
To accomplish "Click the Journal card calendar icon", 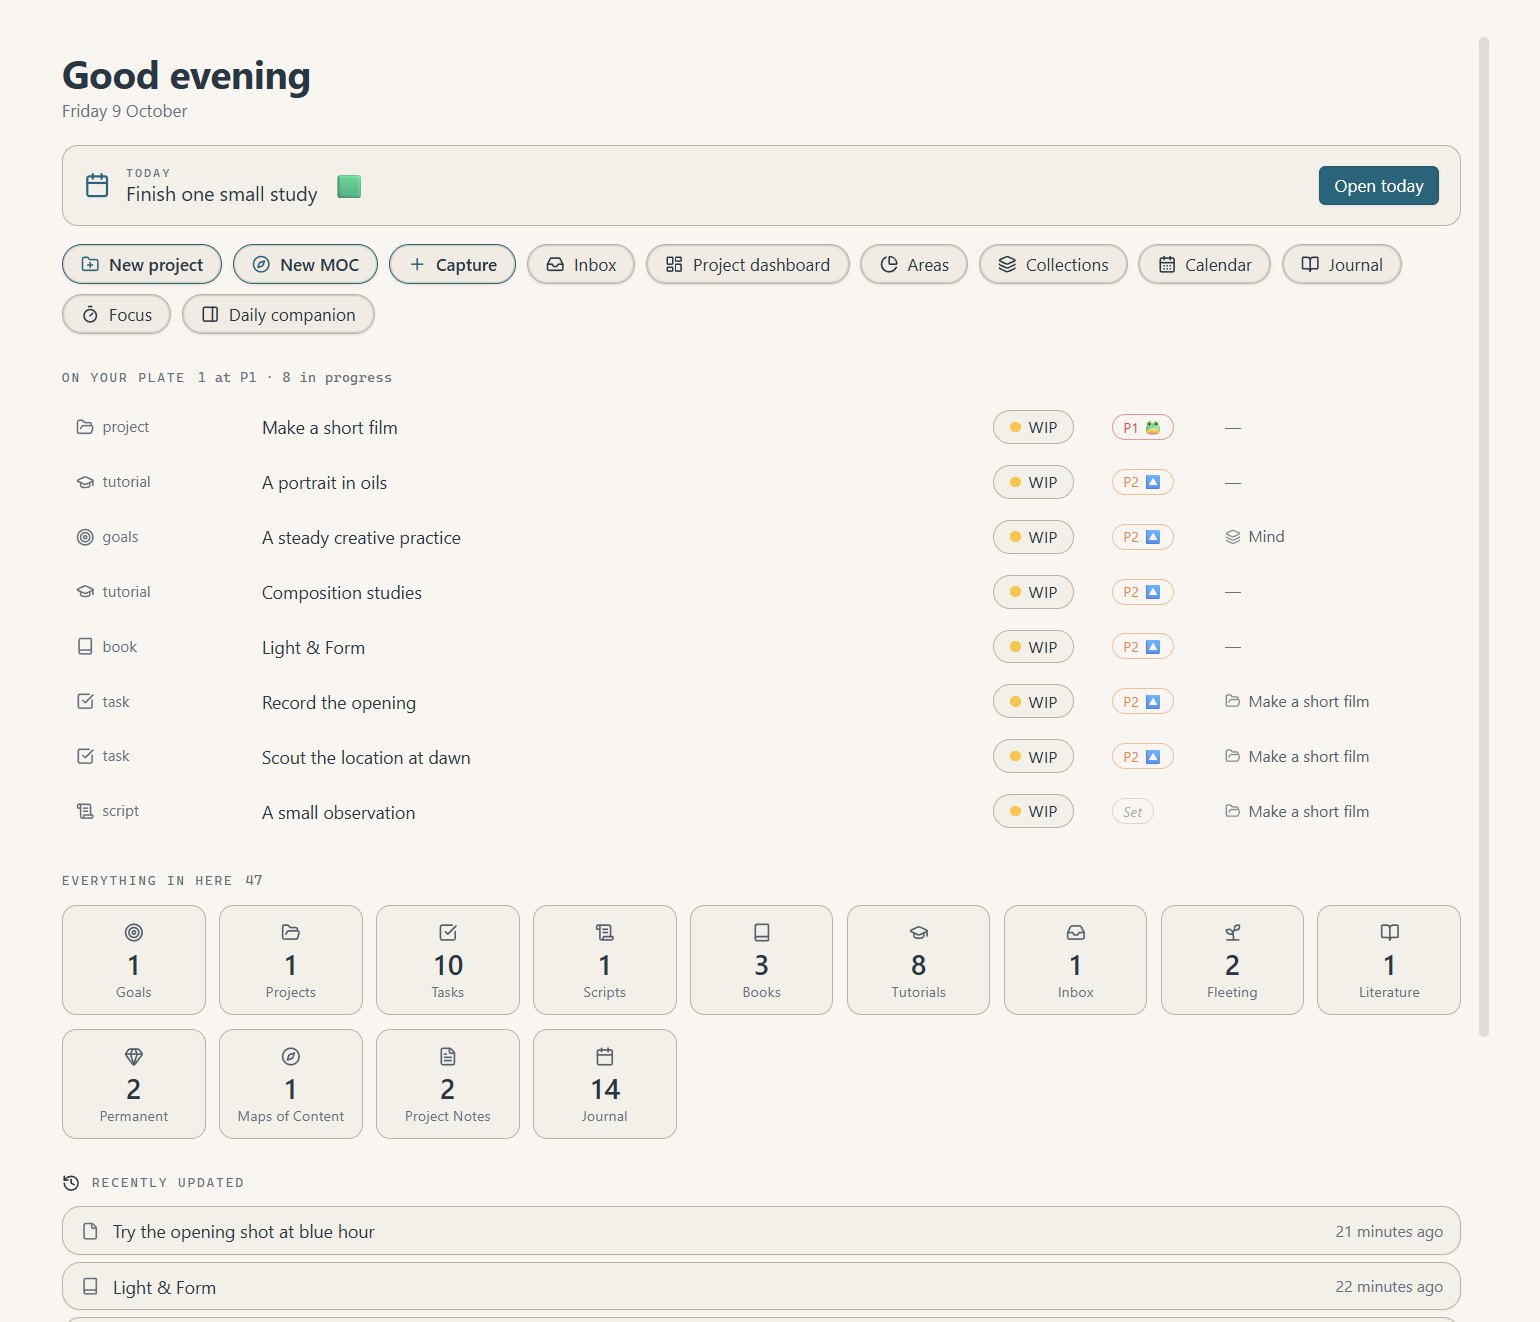I will coord(605,1056).
